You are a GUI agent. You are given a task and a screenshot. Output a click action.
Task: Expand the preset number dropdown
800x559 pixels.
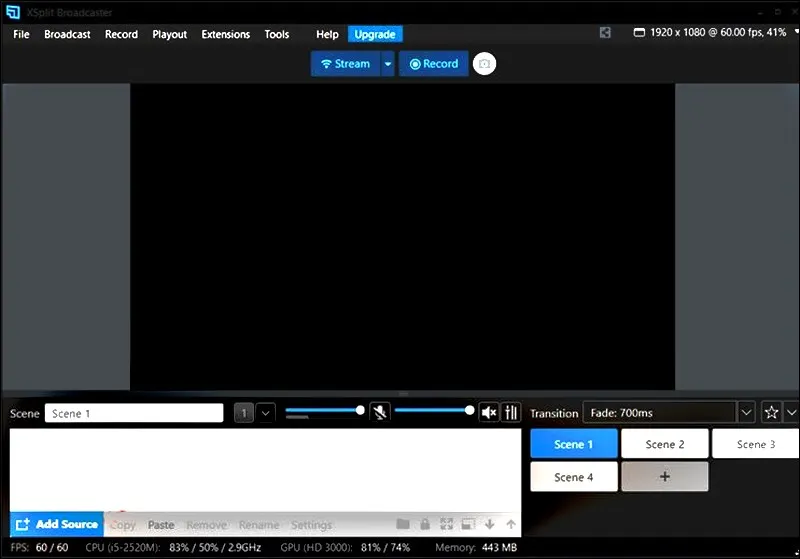(265, 413)
